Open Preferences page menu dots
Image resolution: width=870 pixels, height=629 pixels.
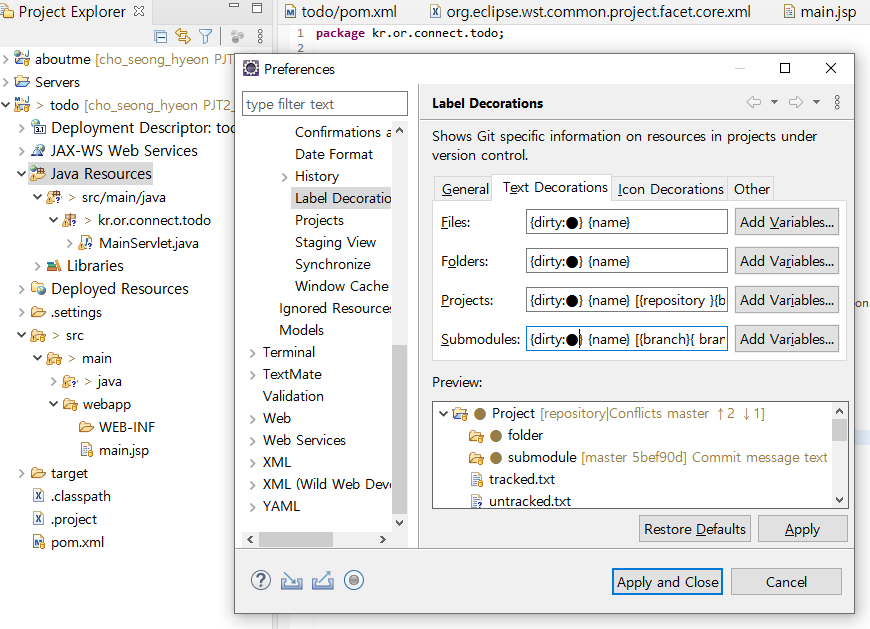tap(837, 102)
